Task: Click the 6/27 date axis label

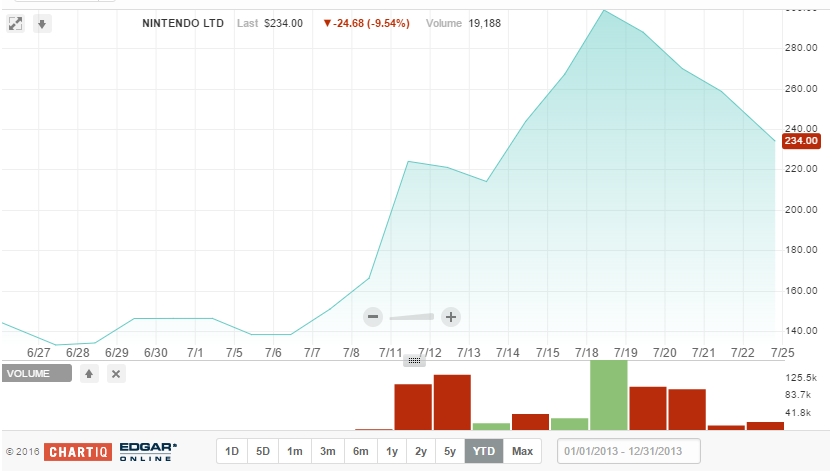Action: [x=39, y=353]
